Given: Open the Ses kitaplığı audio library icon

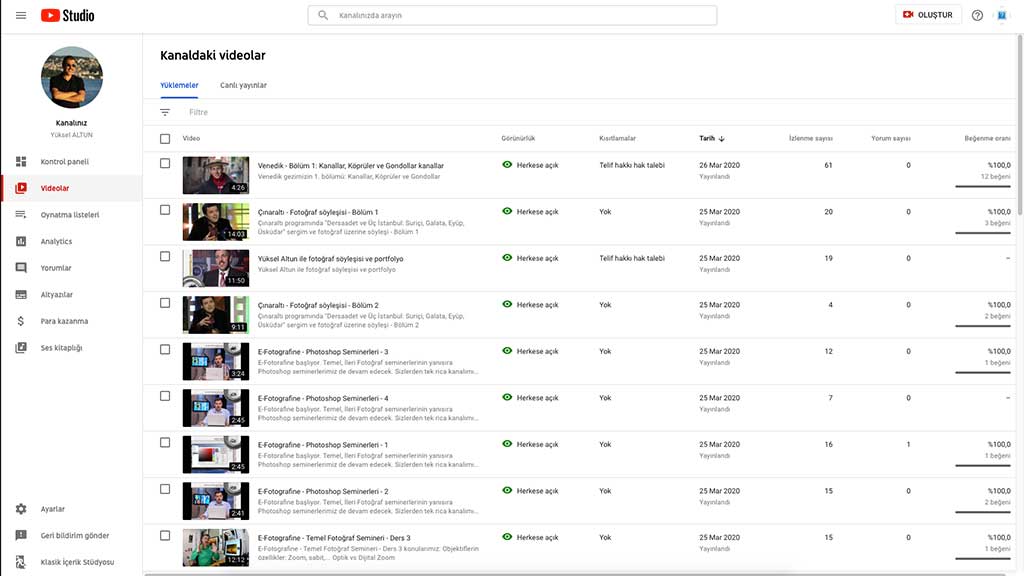Looking at the screenshot, I should point(21,347).
